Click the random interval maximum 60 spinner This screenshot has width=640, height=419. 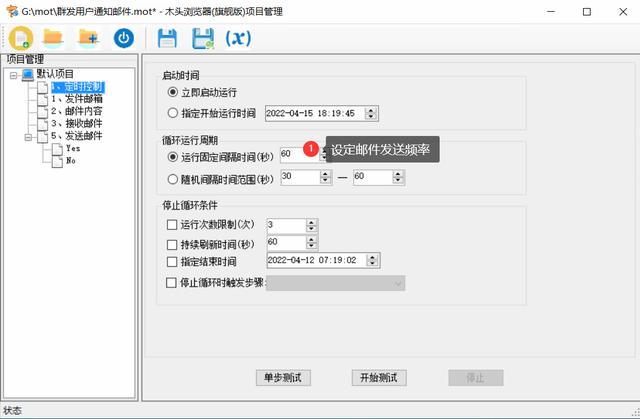pyautogui.click(x=398, y=177)
